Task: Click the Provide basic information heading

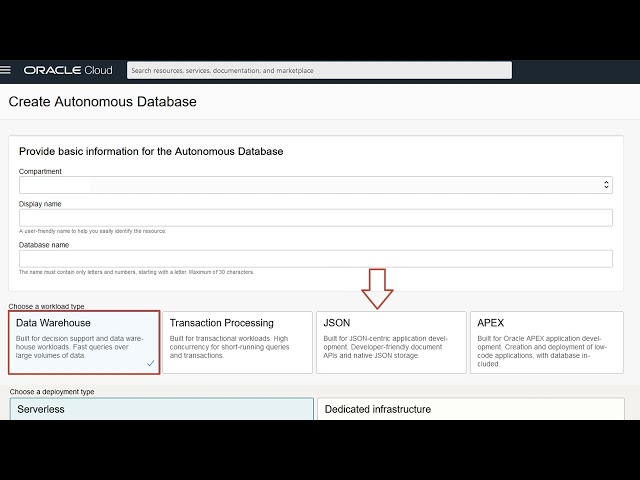Action: coord(151,151)
